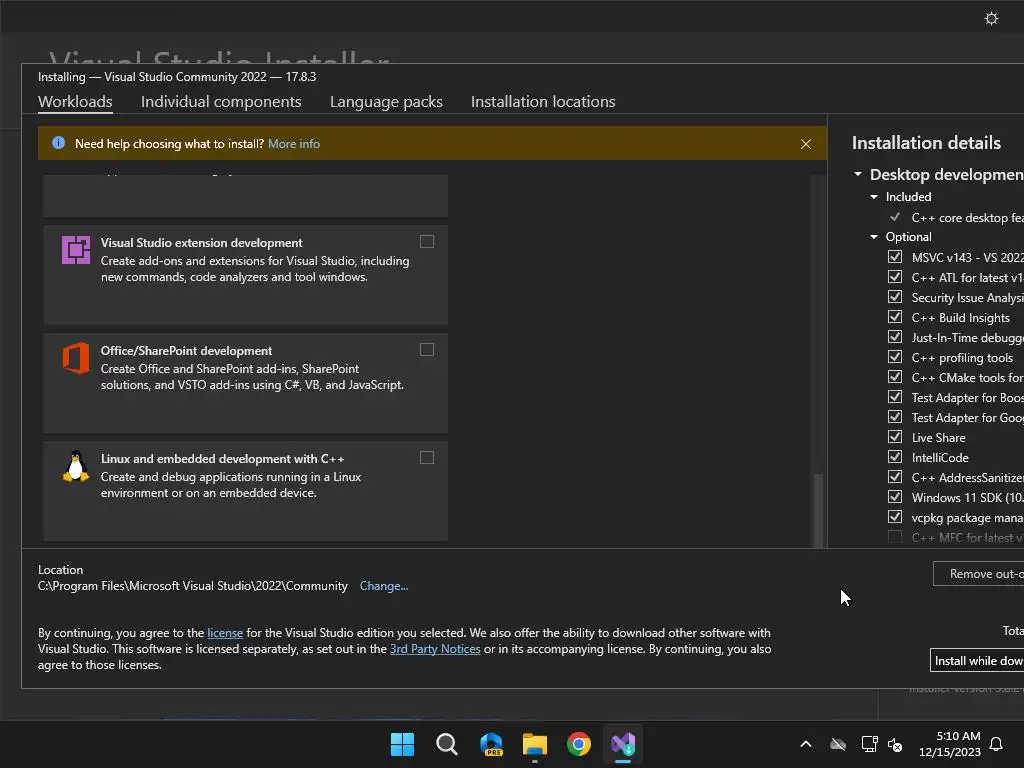Open the settings gear at top right
The height and width of the screenshot is (768, 1024).
pyautogui.click(x=991, y=18)
